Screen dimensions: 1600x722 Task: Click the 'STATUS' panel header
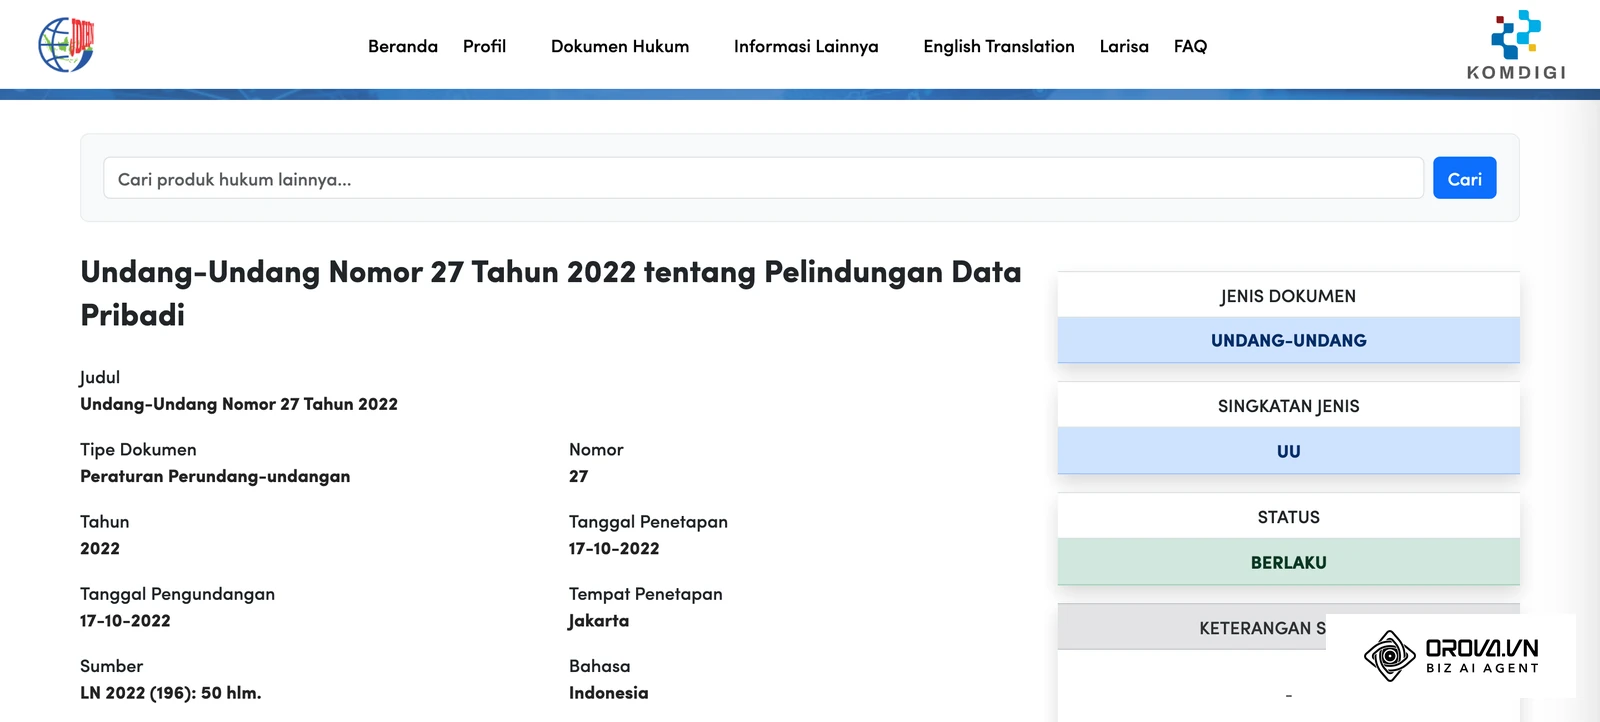(x=1288, y=517)
